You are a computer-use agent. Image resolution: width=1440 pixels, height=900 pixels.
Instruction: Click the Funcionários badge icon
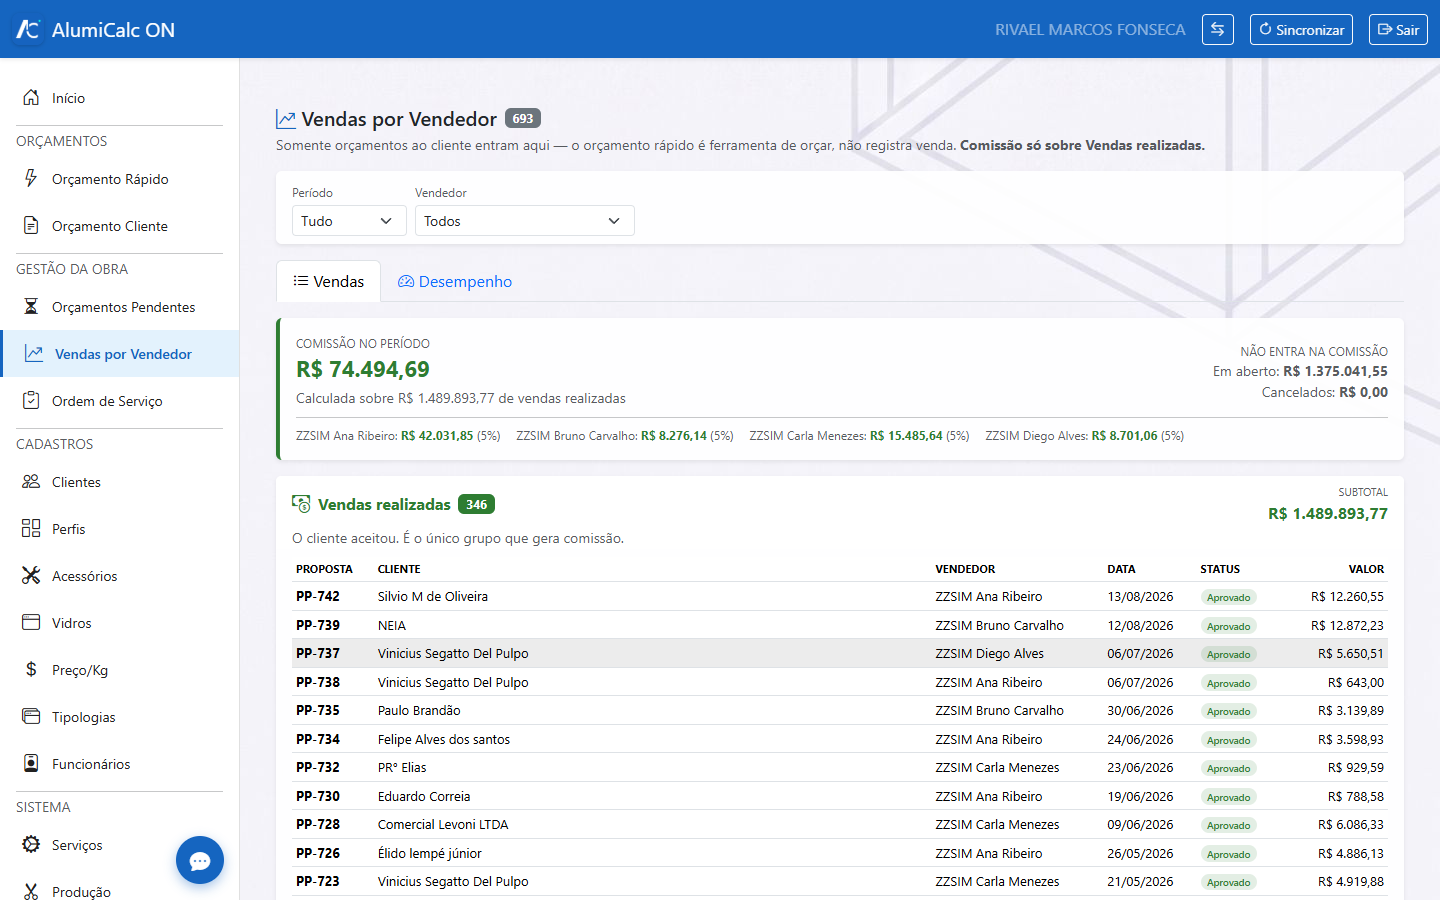pos(31,764)
